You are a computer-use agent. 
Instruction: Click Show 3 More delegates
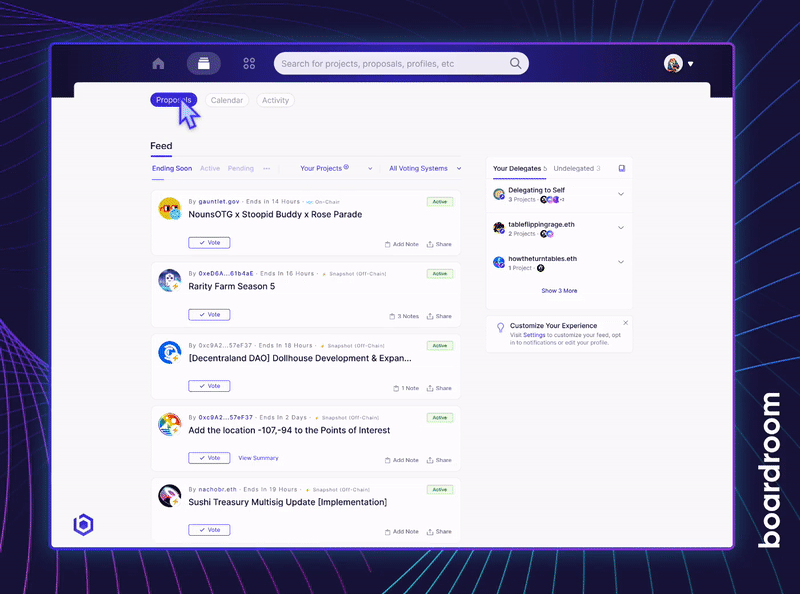point(559,290)
